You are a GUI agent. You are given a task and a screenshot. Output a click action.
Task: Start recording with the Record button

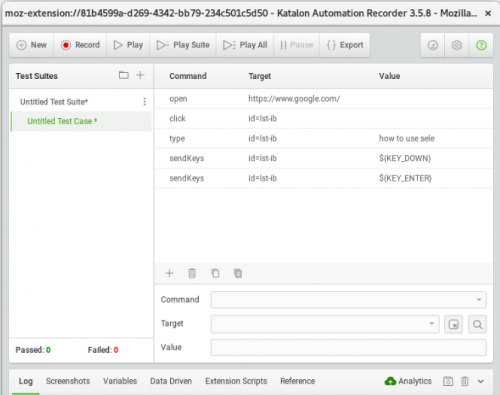80,45
